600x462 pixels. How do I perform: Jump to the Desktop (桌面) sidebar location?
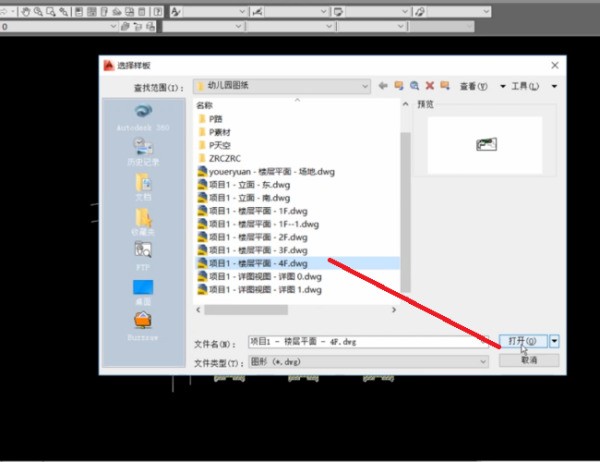143,291
